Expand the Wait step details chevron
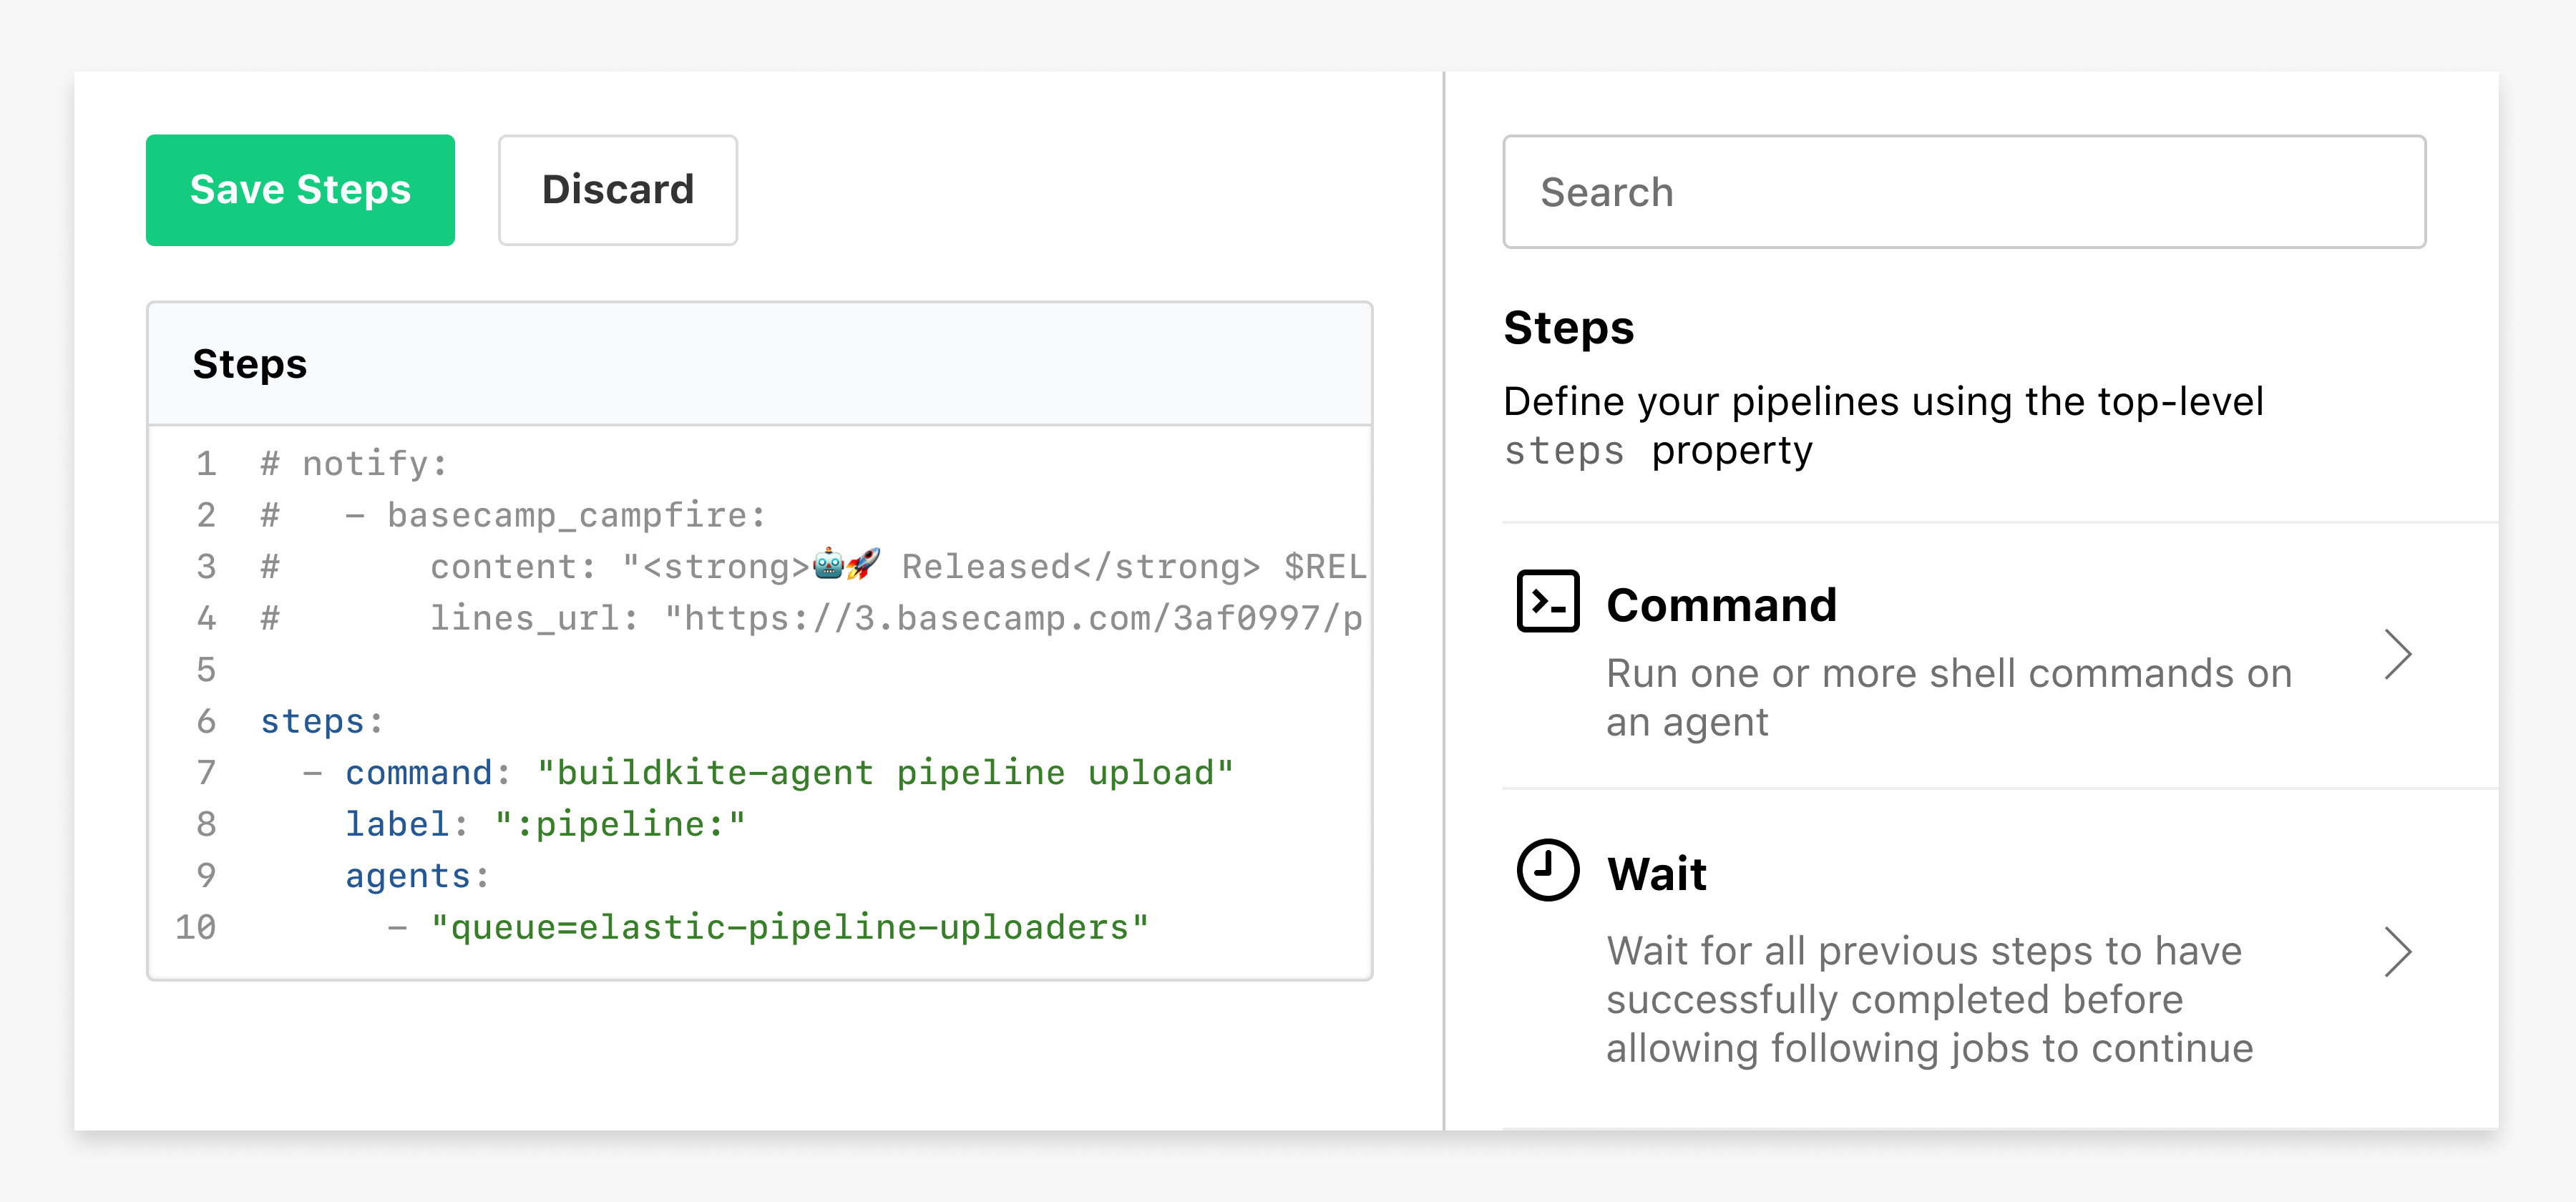 tap(2397, 952)
